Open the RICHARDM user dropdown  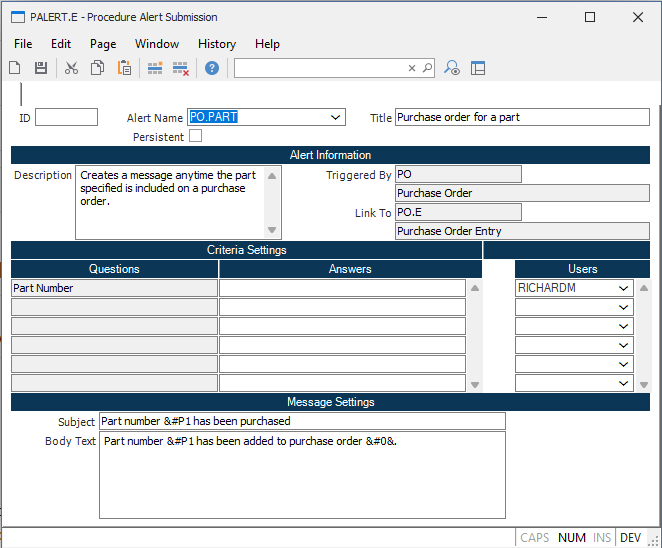624,288
